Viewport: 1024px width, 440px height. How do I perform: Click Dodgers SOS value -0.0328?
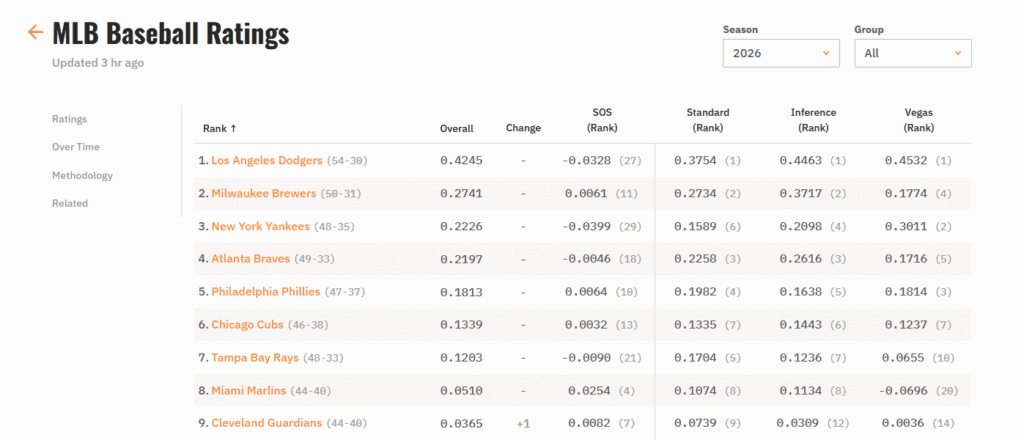(x=586, y=161)
